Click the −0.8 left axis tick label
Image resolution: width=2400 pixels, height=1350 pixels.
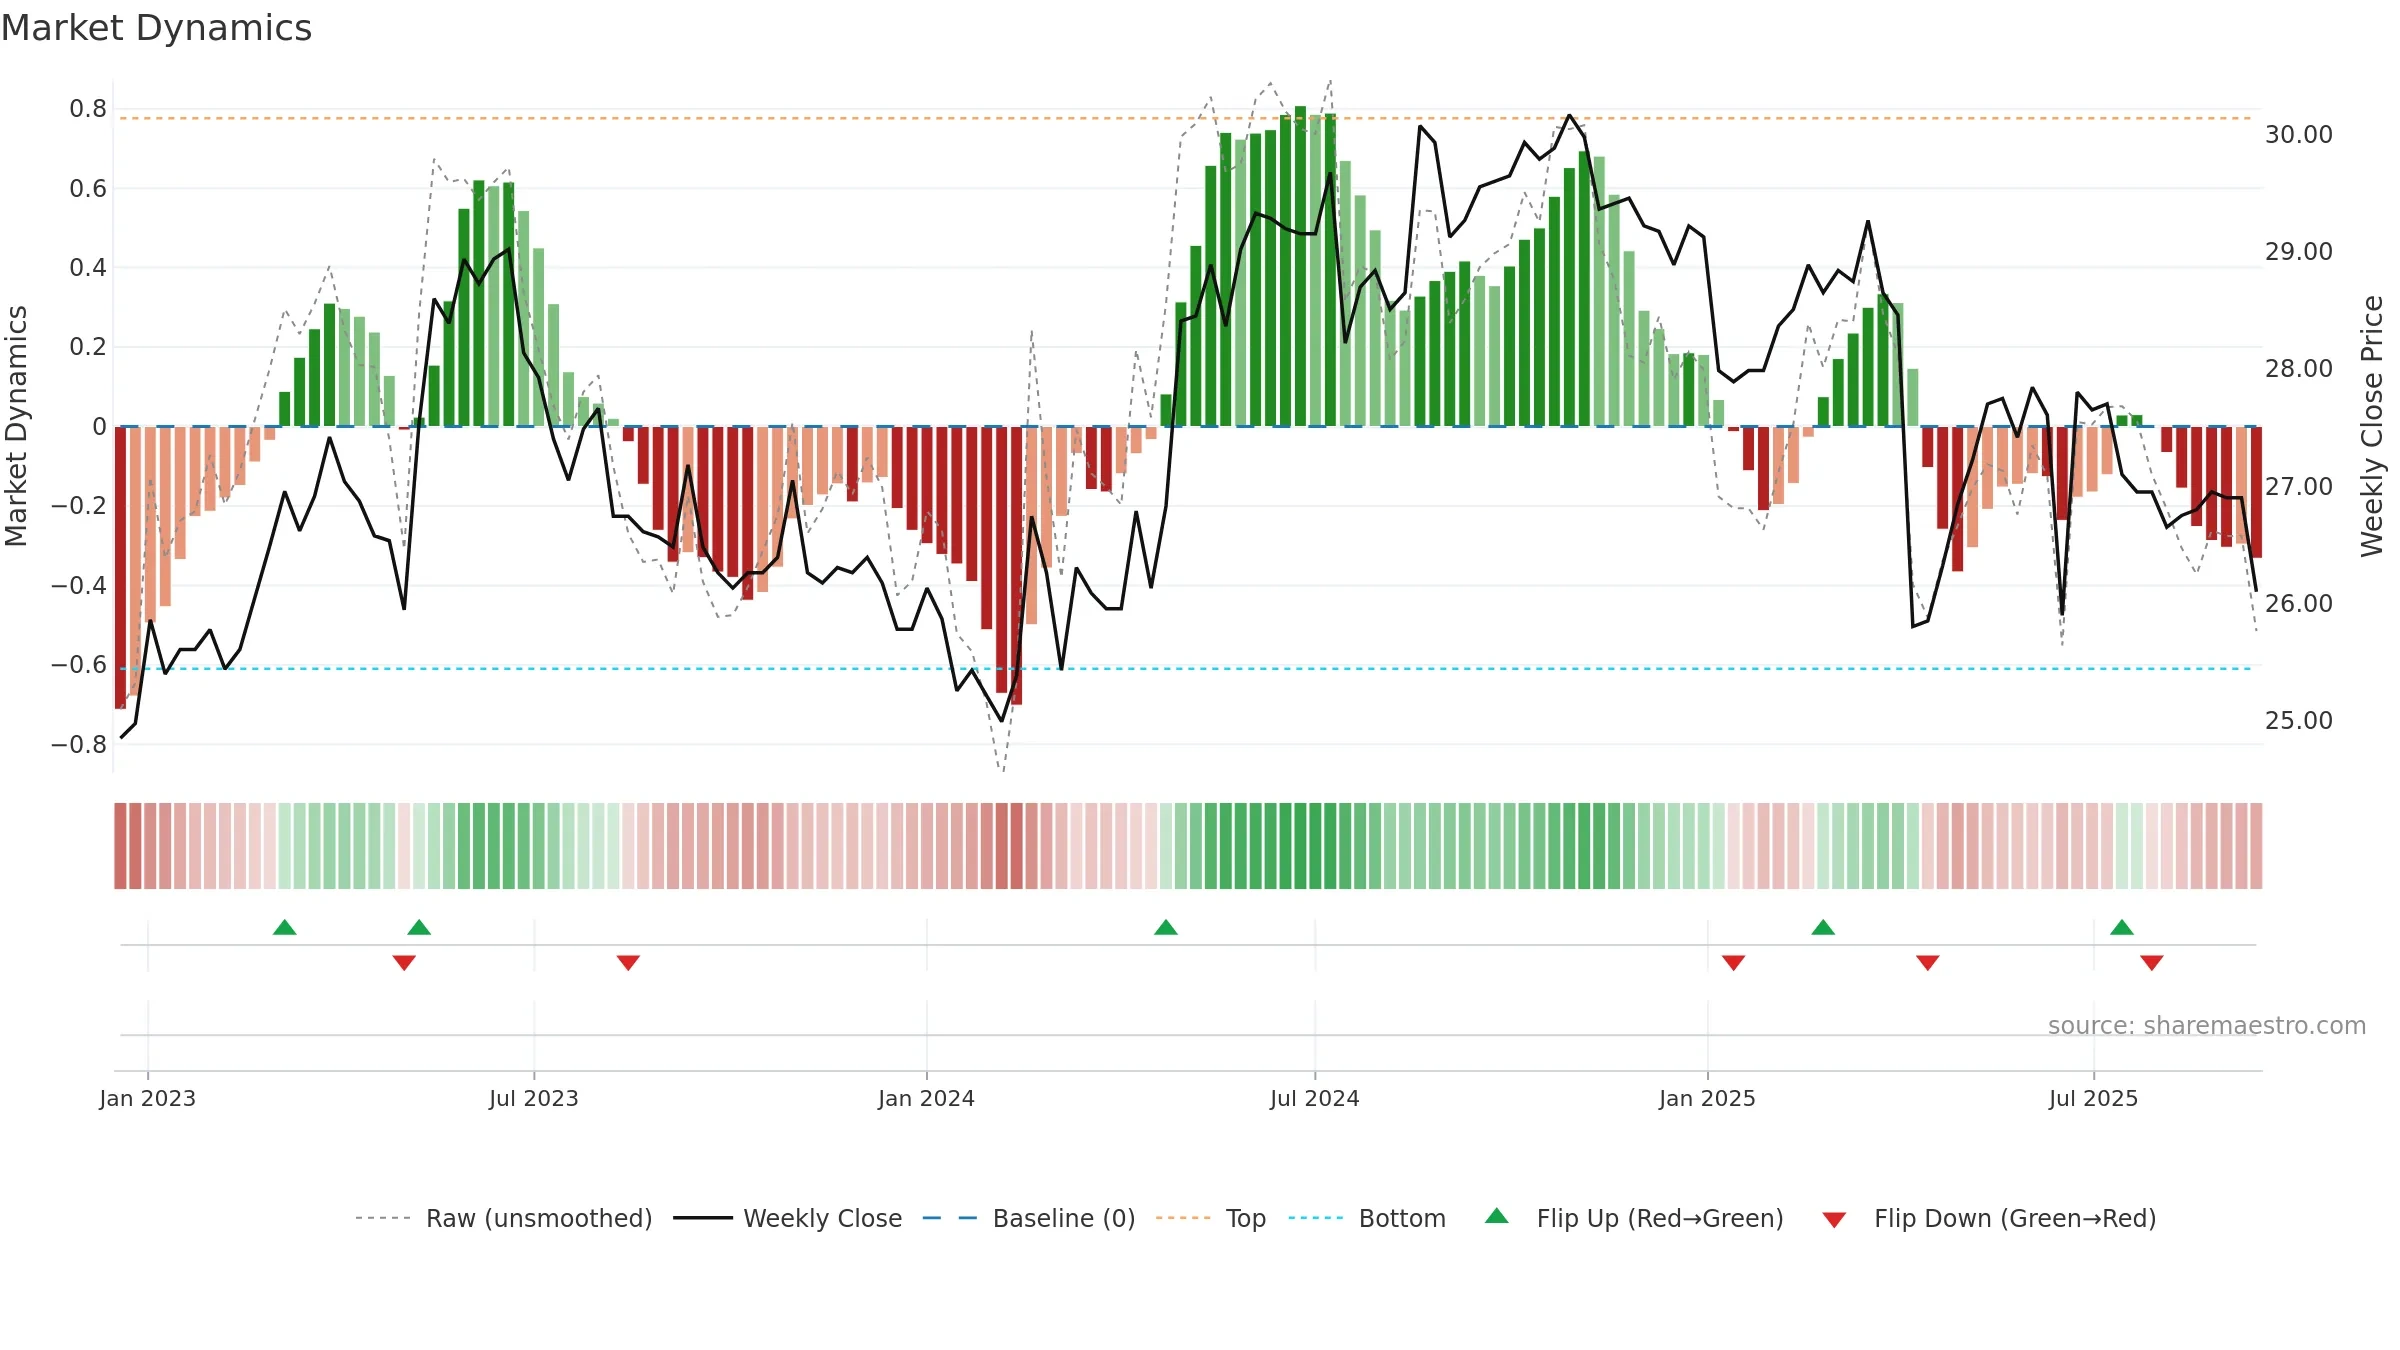click(79, 744)
